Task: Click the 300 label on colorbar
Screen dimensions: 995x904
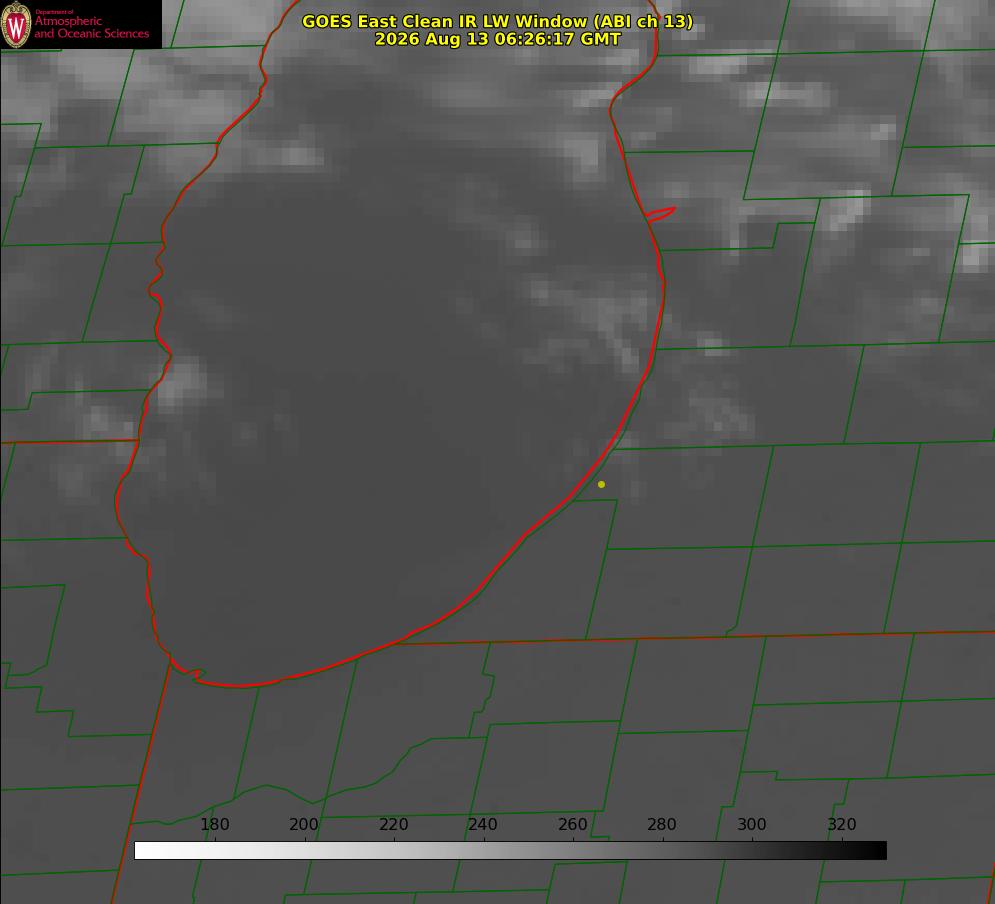Action: pos(752,824)
